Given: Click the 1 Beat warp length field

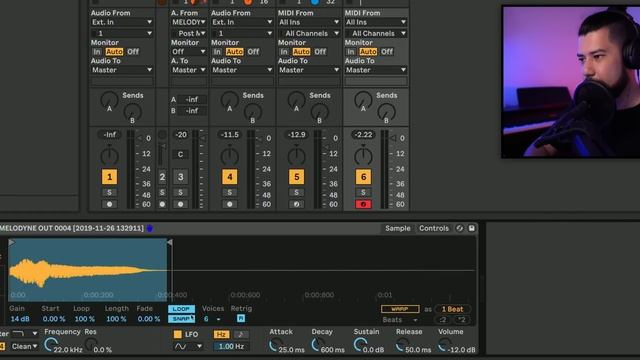Looking at the screenshot, I should (453, 309).
